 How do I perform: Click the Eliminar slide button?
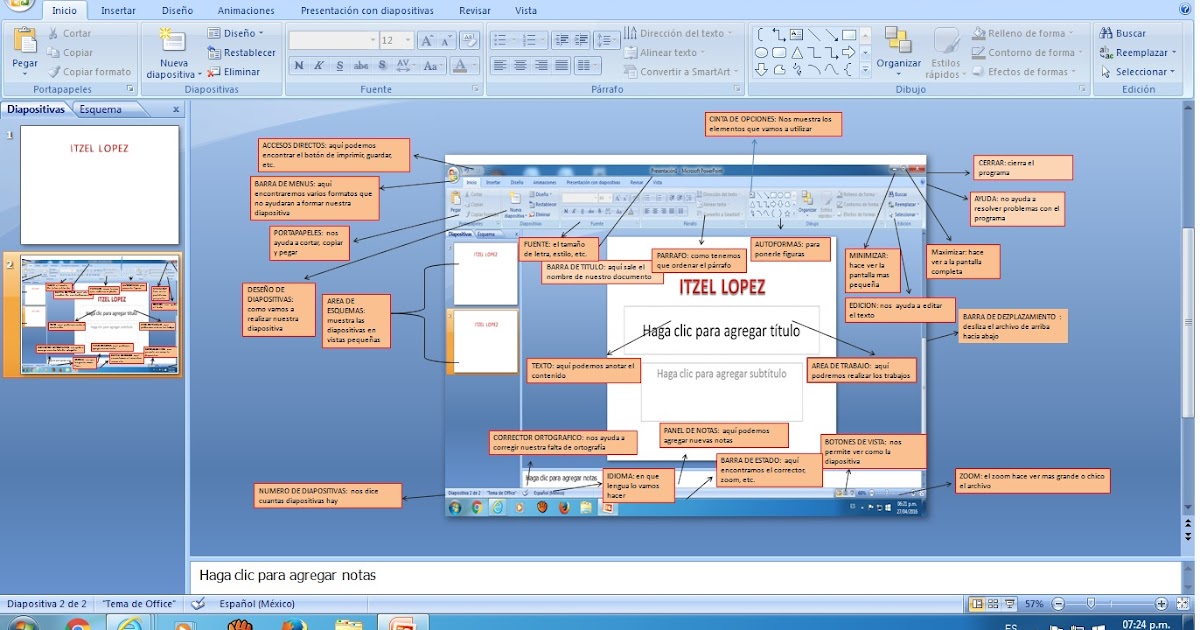[238, 71]
